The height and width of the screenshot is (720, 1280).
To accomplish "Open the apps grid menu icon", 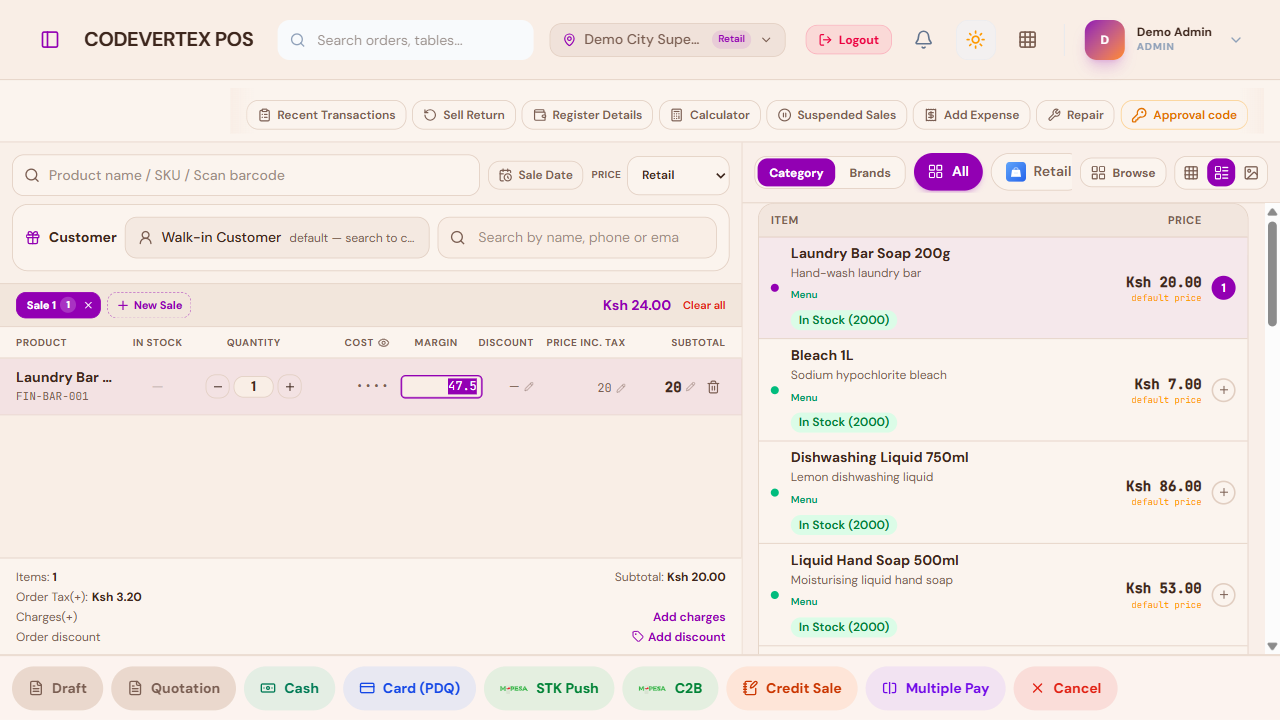I will (1027, 40).
